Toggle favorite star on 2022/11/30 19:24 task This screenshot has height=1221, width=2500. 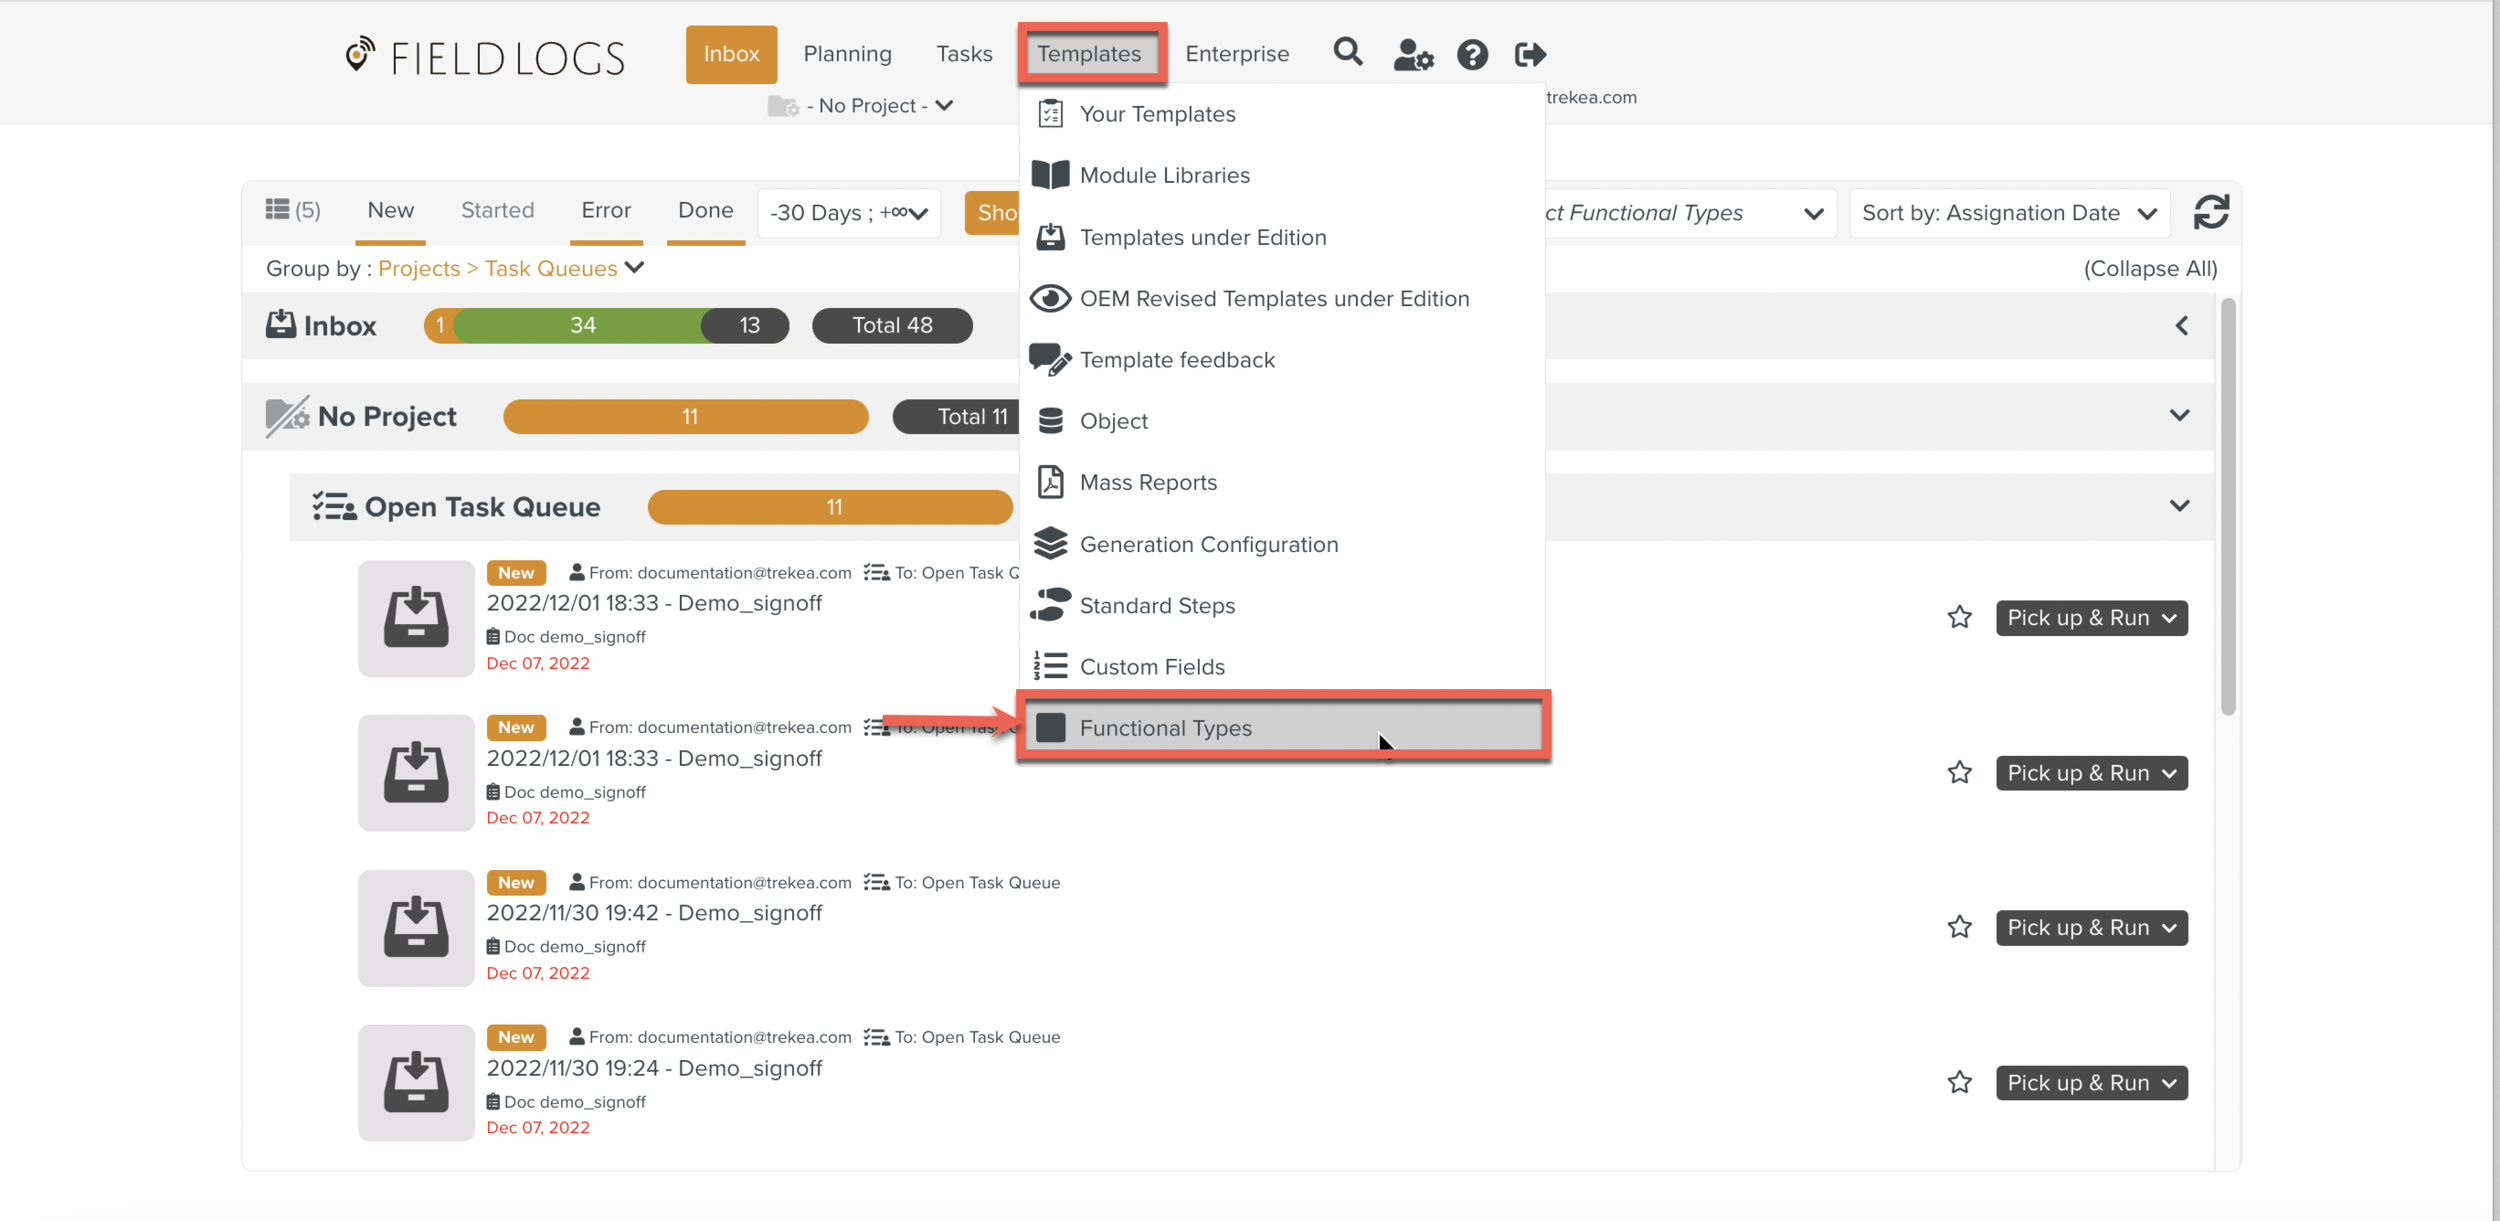tap(1959, 1083)
